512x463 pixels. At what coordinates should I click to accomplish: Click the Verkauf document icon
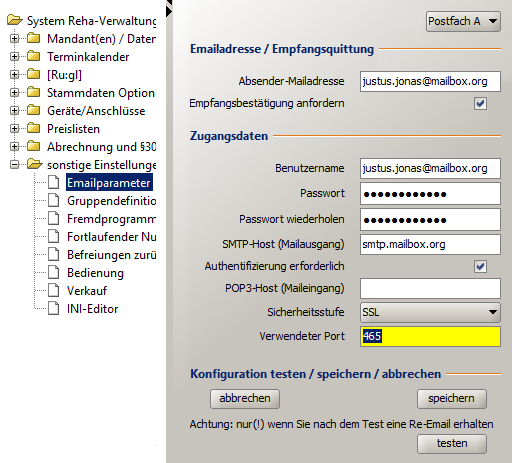point(54,290)
